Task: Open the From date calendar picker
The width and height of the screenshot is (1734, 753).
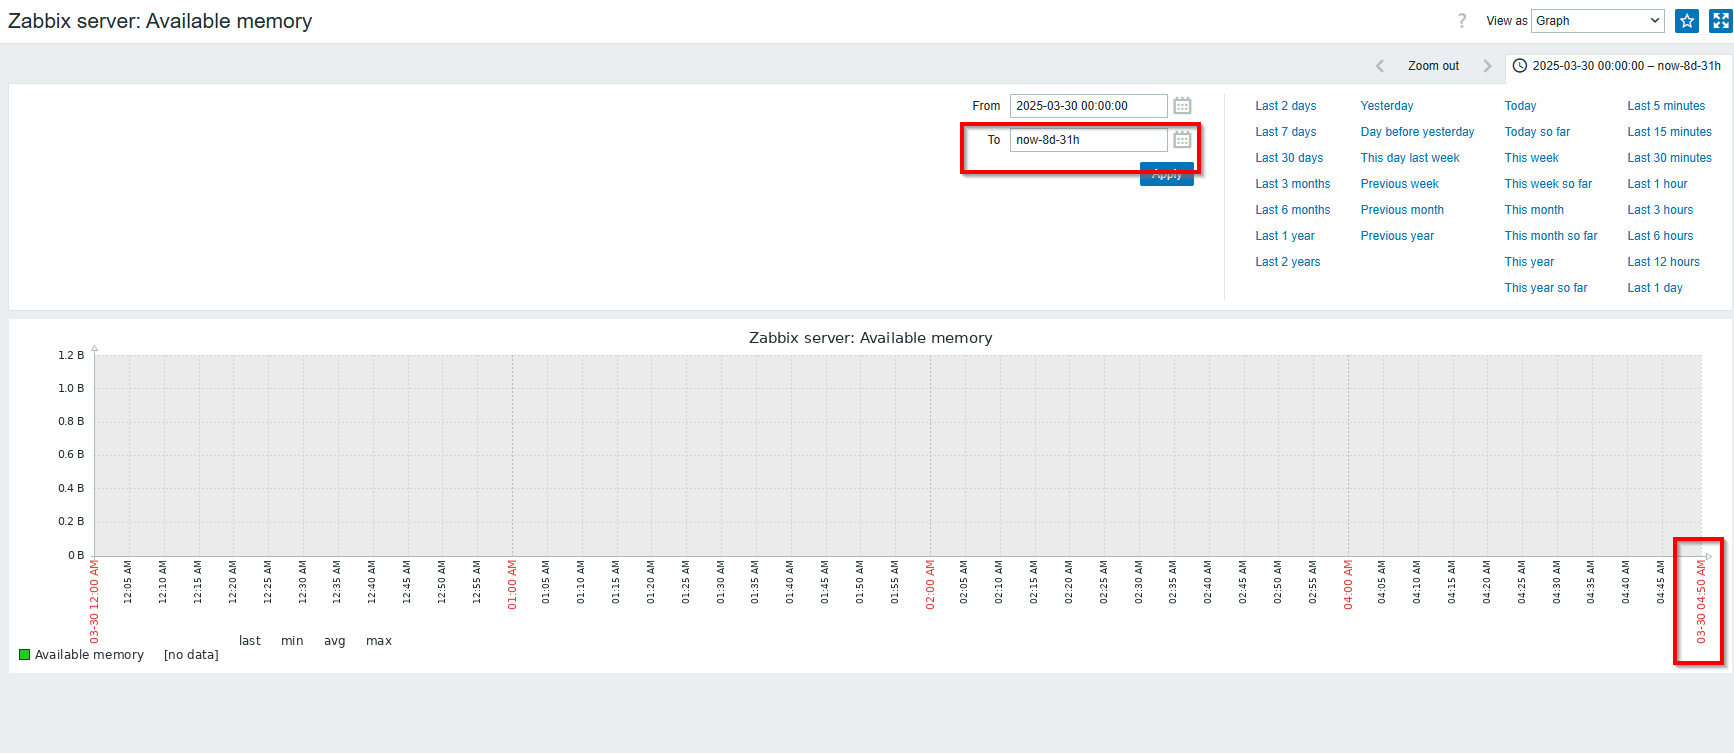Action: coord(1182,106)
